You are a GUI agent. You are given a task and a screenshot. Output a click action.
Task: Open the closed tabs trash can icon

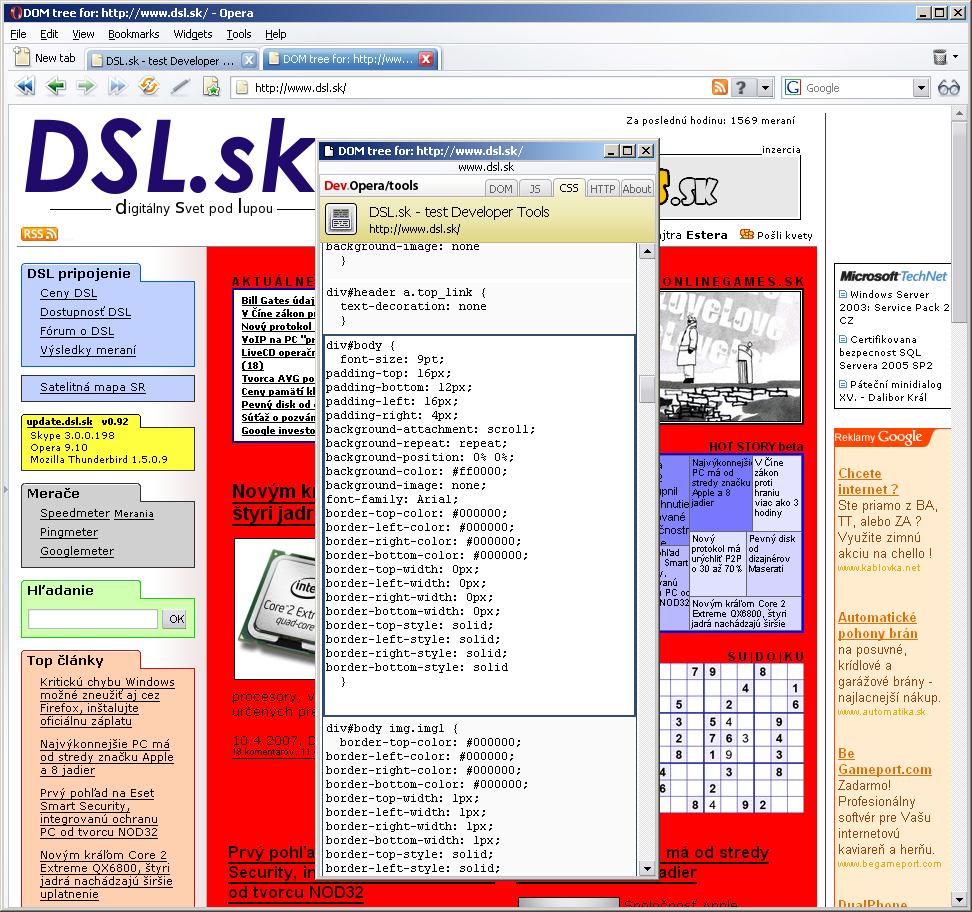click(x=940, y=58)
